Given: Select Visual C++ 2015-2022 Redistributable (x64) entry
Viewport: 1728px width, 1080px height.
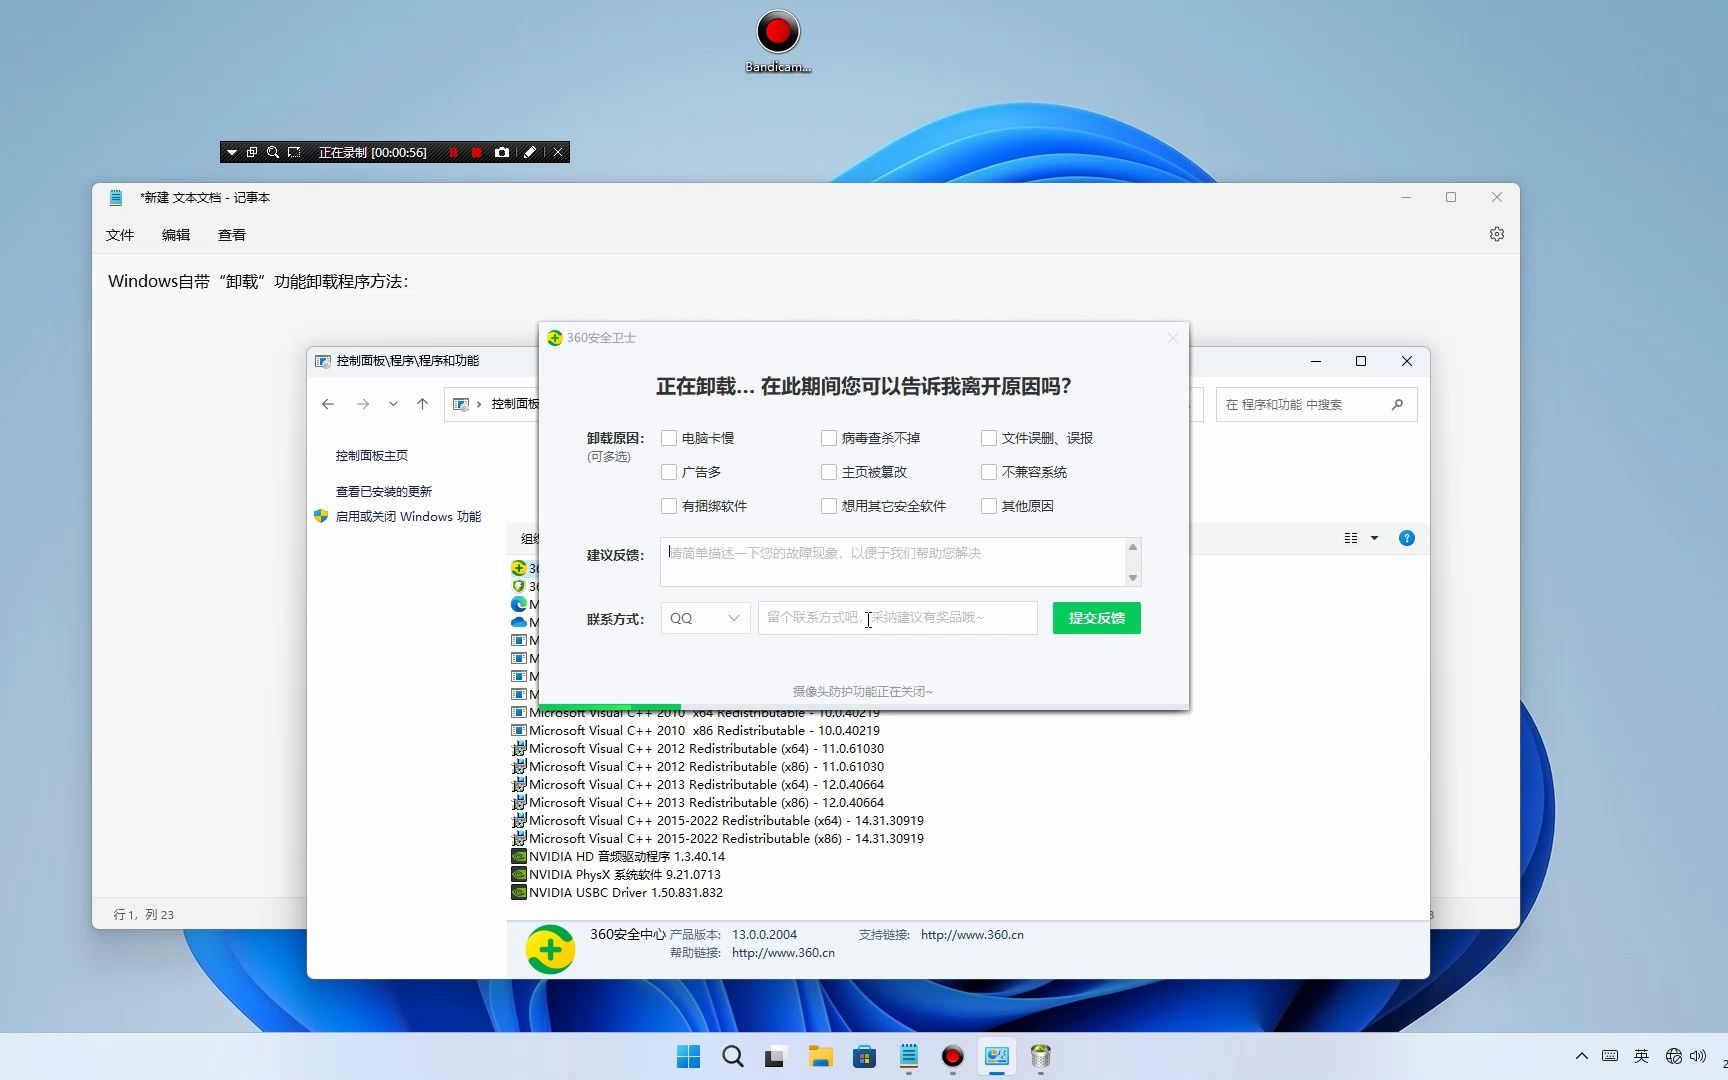Looking at the screenshot, I should (717, 821).
